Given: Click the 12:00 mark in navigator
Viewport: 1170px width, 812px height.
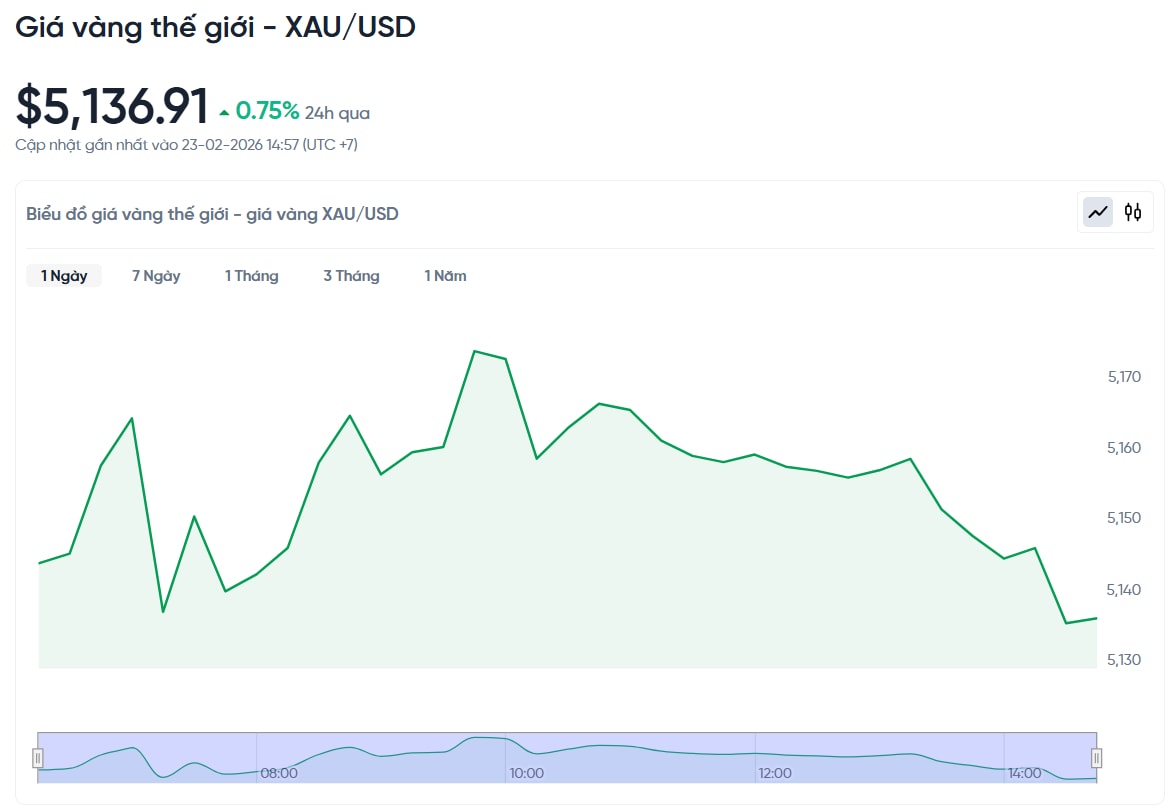Looking at the screenshot, I should point(775,773).
